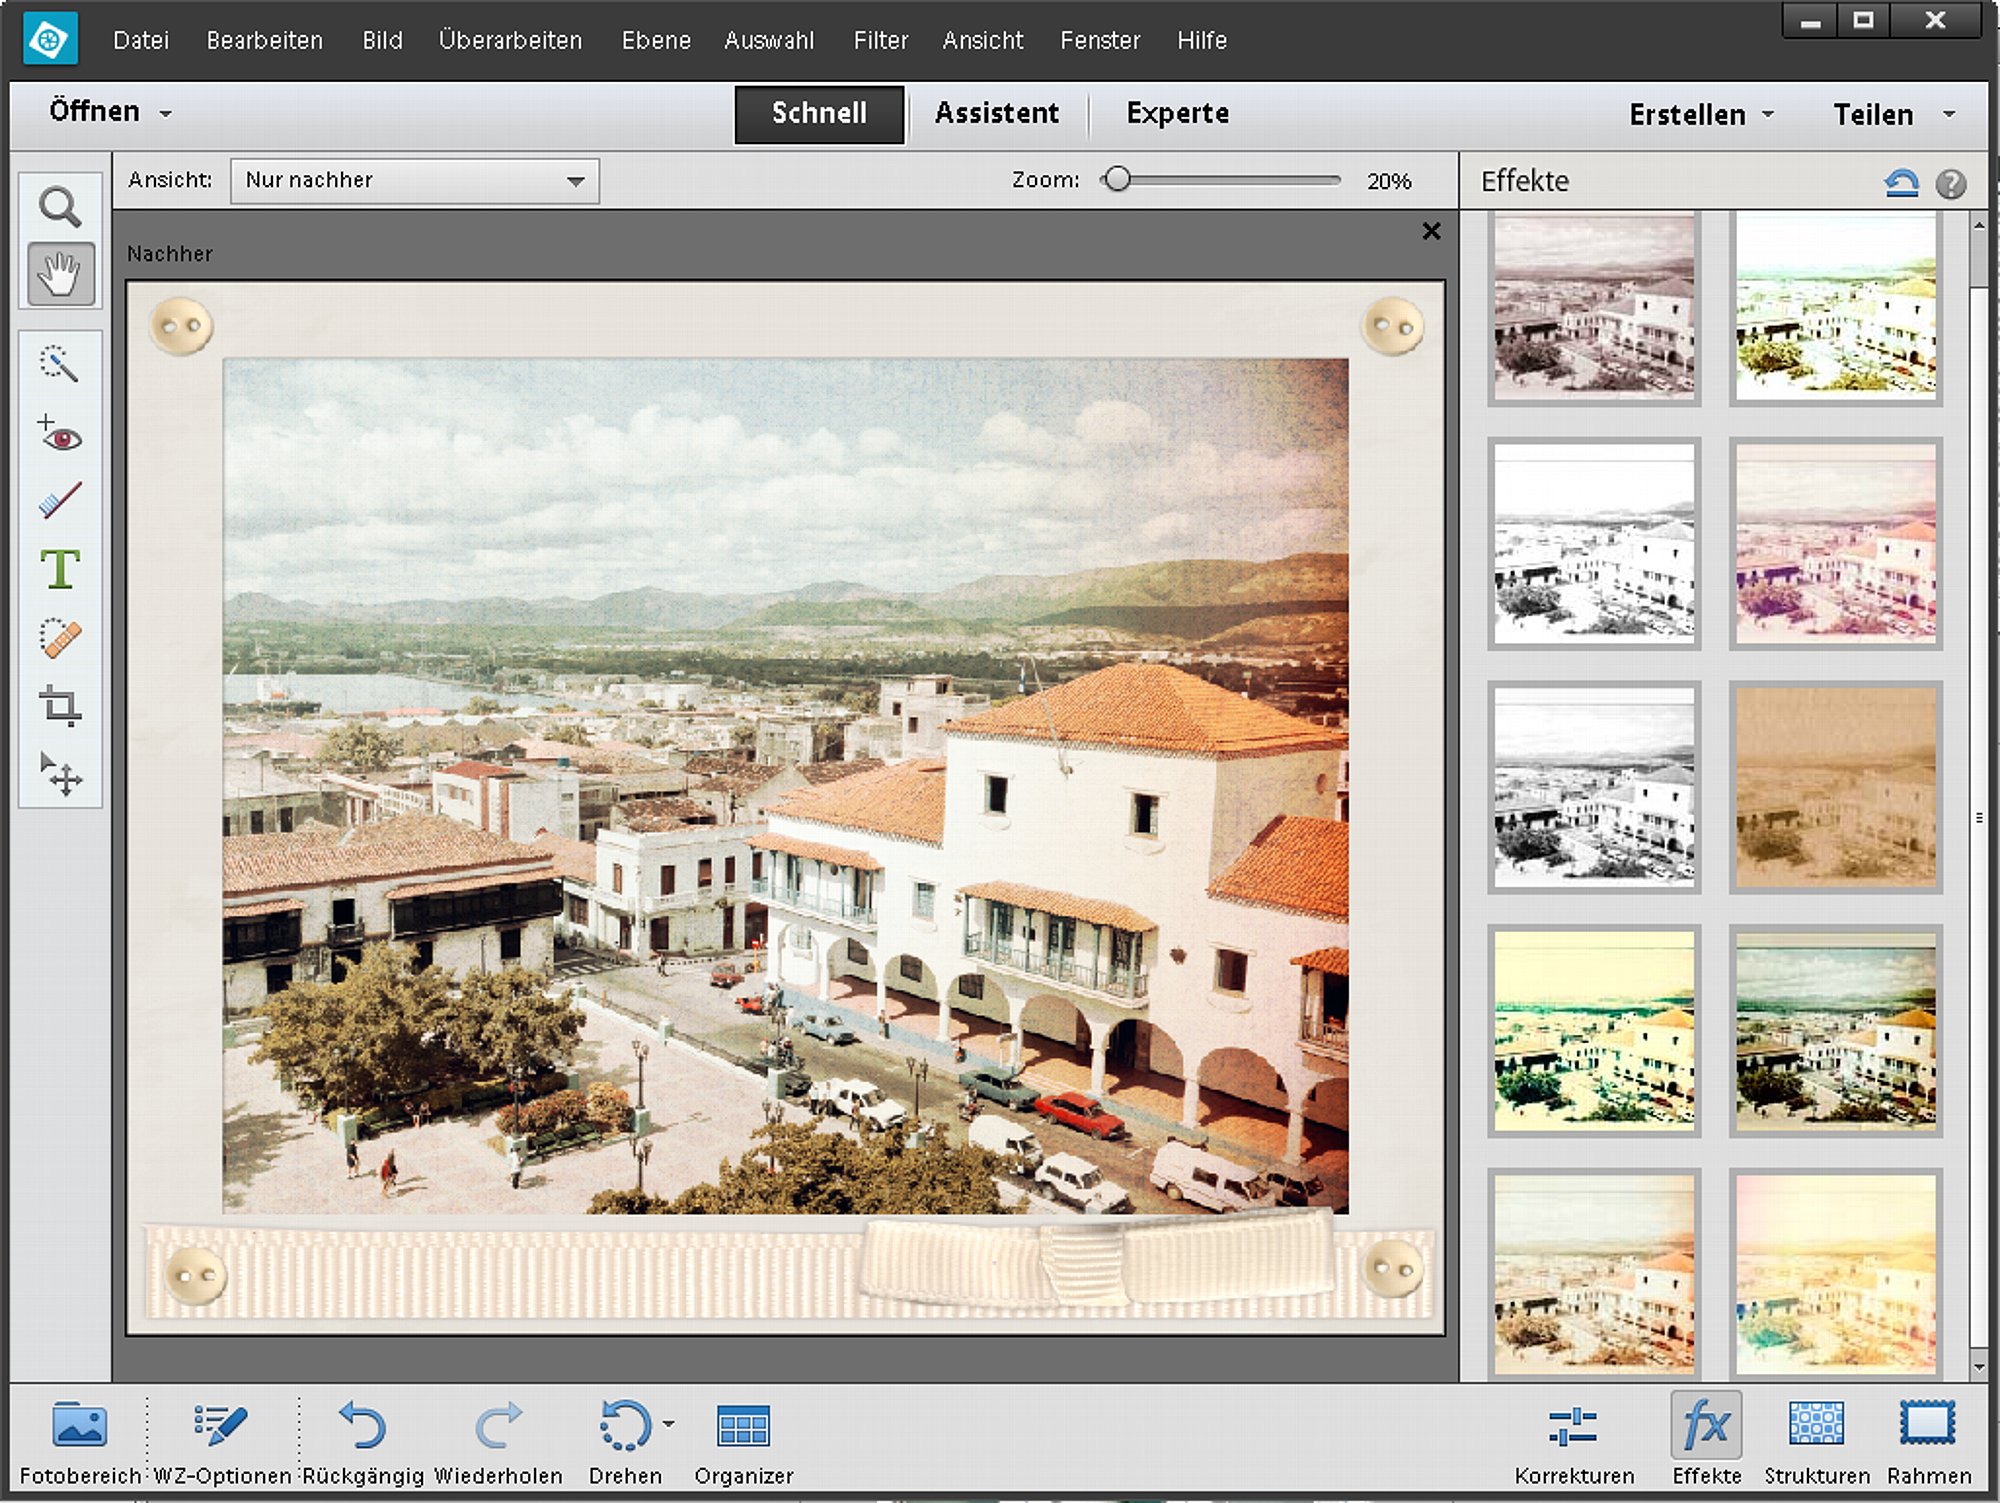This screenshot has width=2000, height=1503.
Task: Click the Rückgängig undo button
Action: 363,1441
